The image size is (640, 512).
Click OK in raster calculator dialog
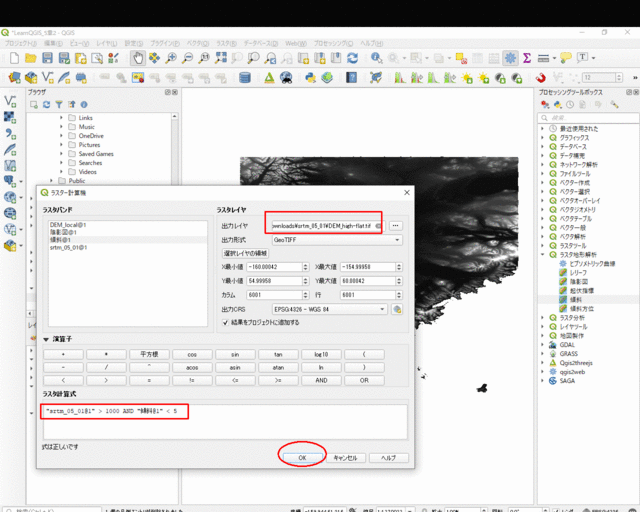[x=302, y=458]
